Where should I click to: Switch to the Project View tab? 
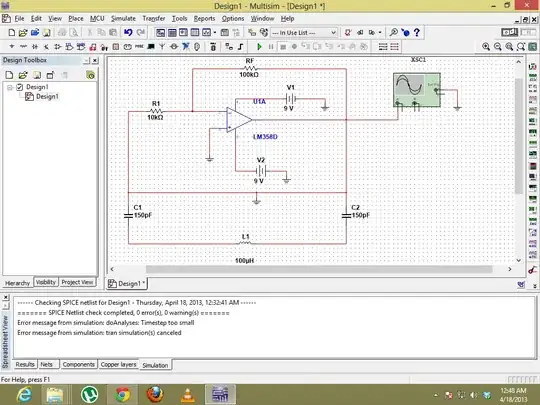[77, 282]
